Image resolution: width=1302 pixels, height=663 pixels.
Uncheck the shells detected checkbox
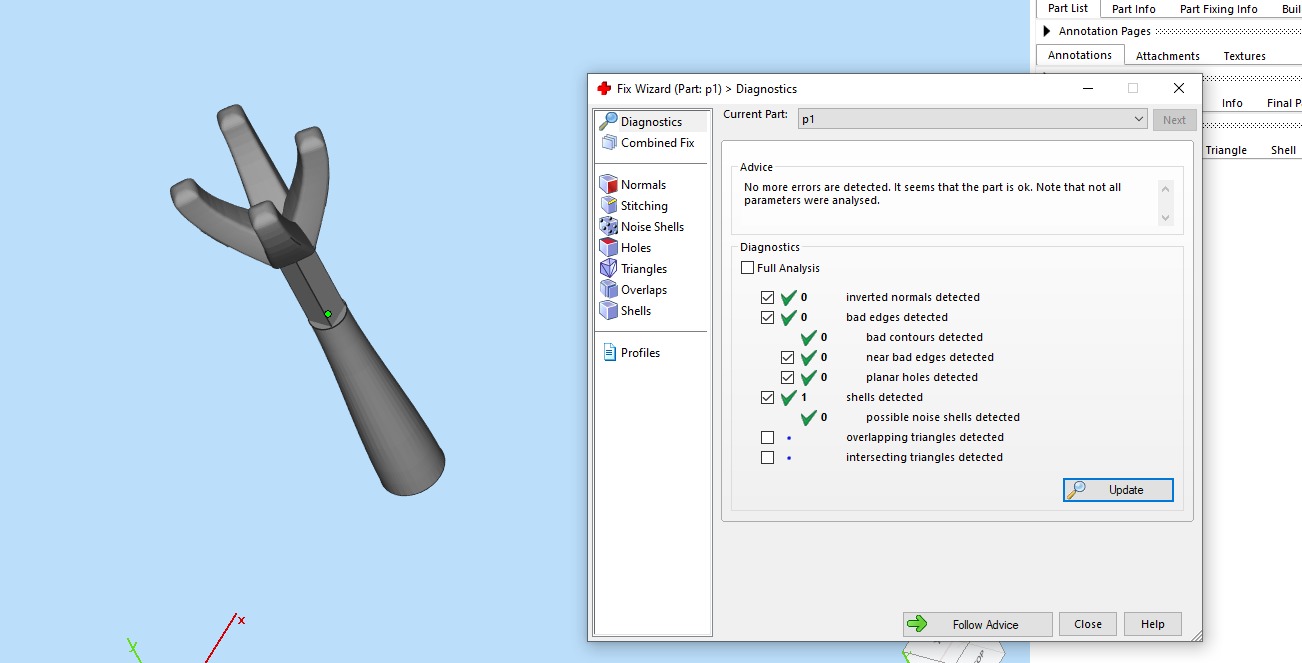click(x=767, y=397)
